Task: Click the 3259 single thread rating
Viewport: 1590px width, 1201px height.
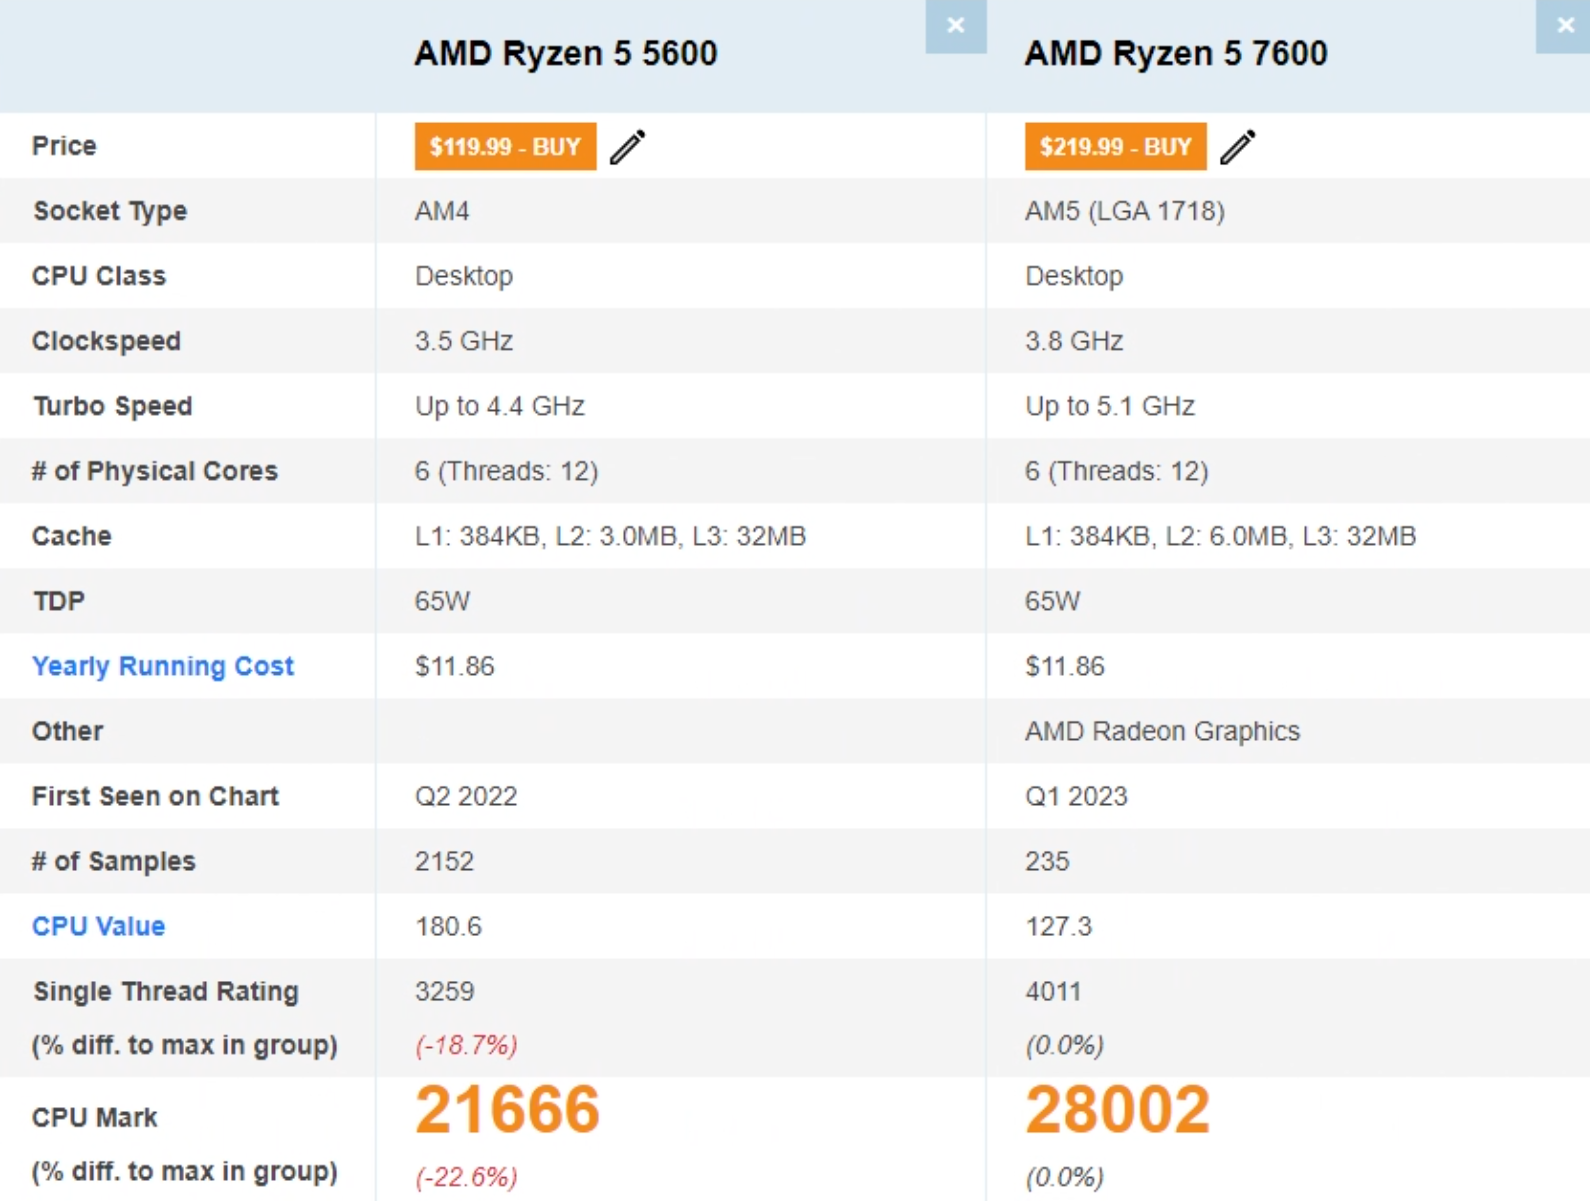Action: click(x=445, y=991)
